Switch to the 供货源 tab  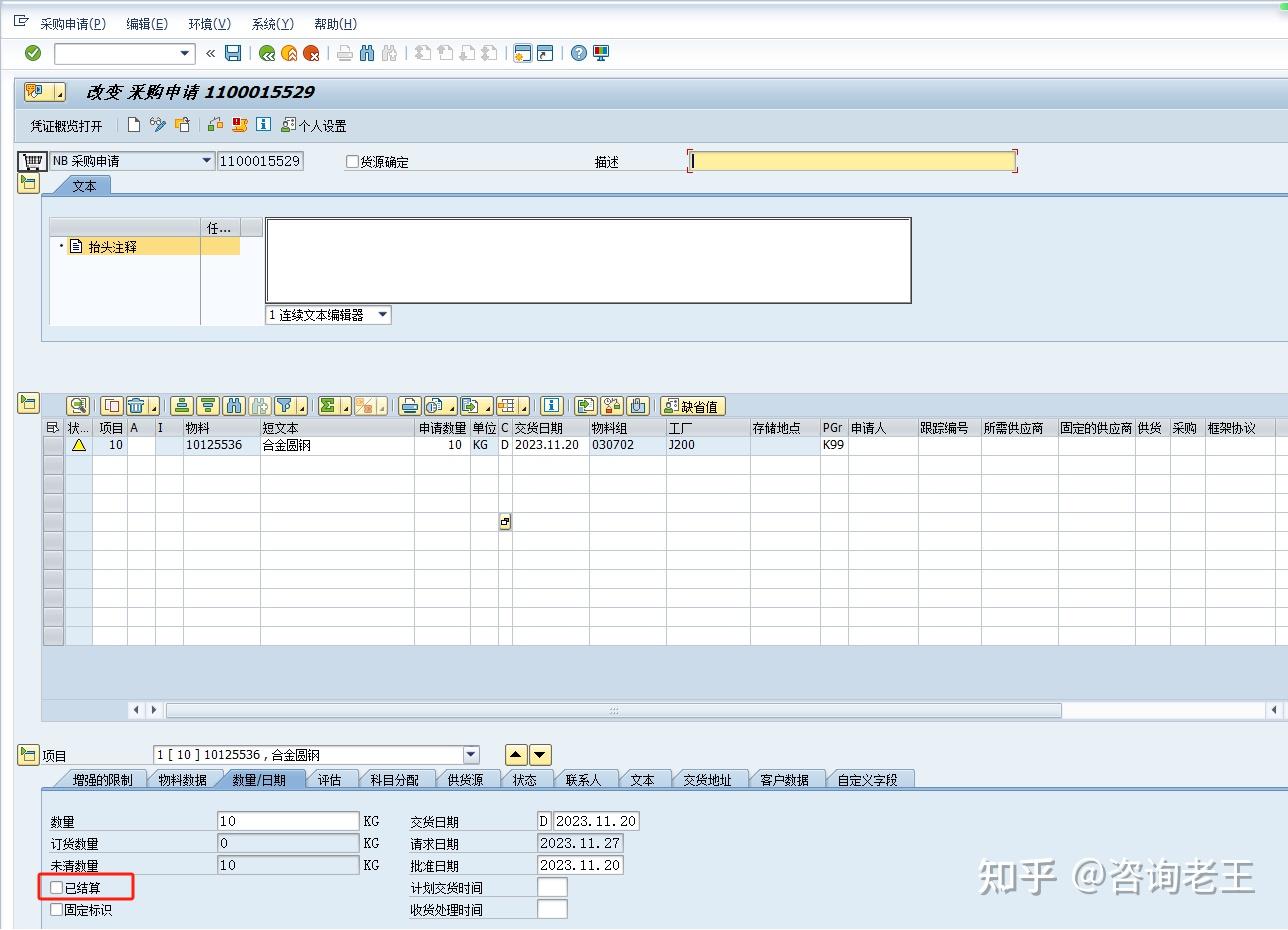465,780
